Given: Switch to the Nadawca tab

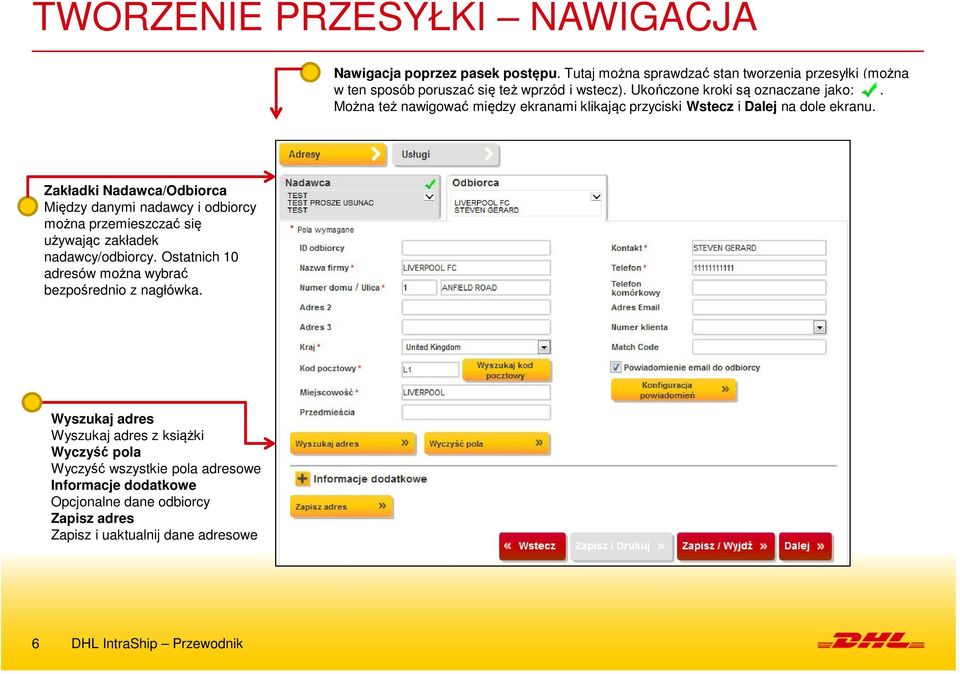Looking at the screenshot, I should pos(360,197).
